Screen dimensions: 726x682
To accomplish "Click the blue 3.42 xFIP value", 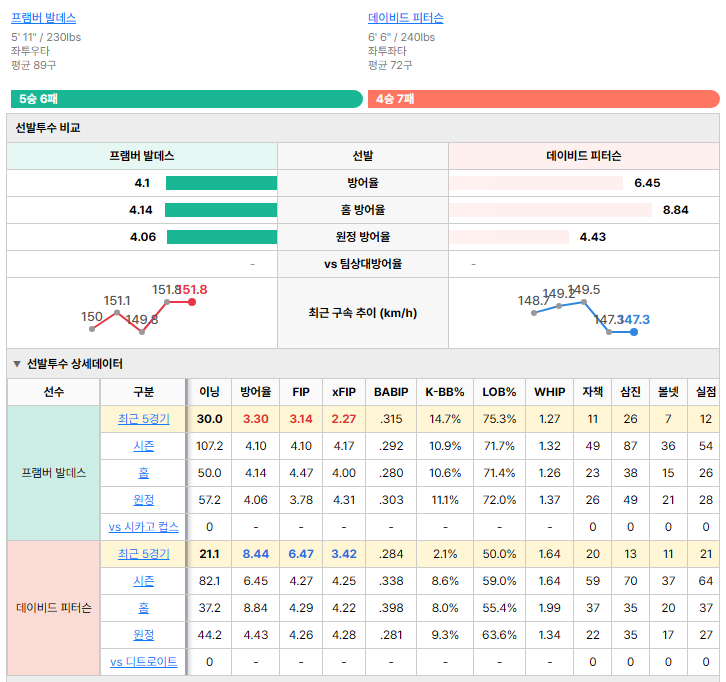I will (x=344, y=554).
